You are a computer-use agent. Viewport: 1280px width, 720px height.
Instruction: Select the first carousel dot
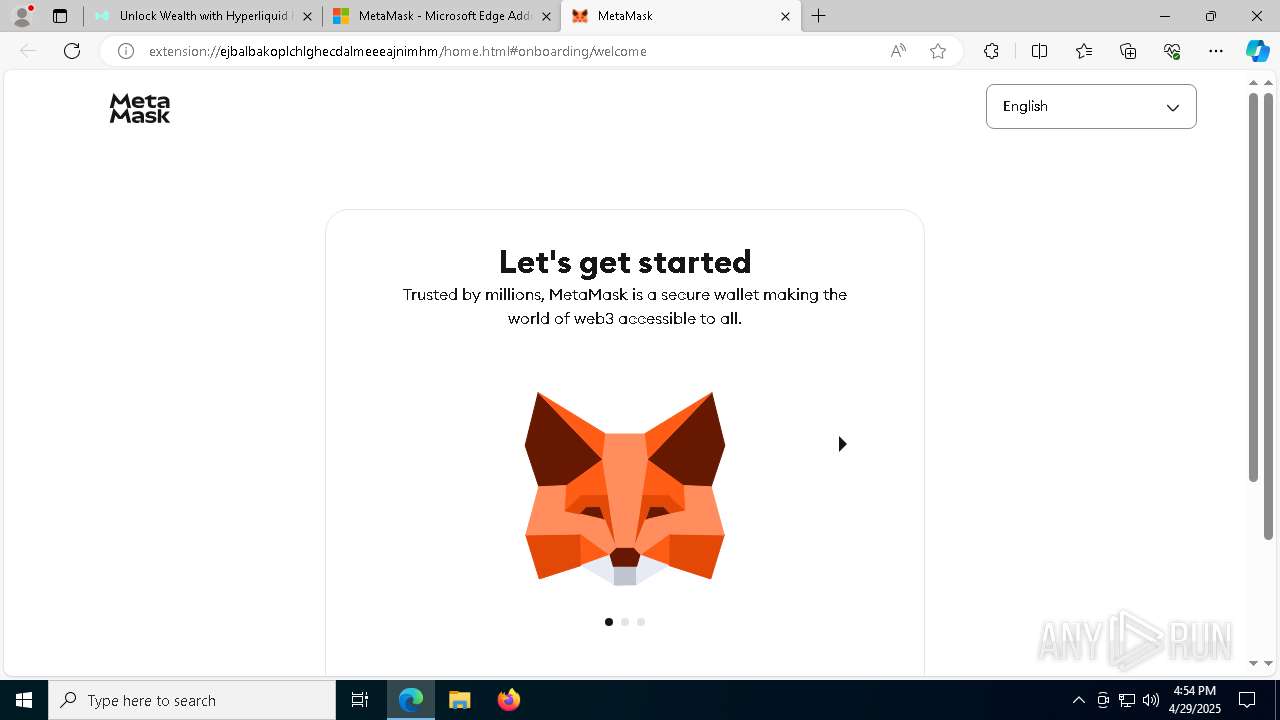(x=609, y=622)
